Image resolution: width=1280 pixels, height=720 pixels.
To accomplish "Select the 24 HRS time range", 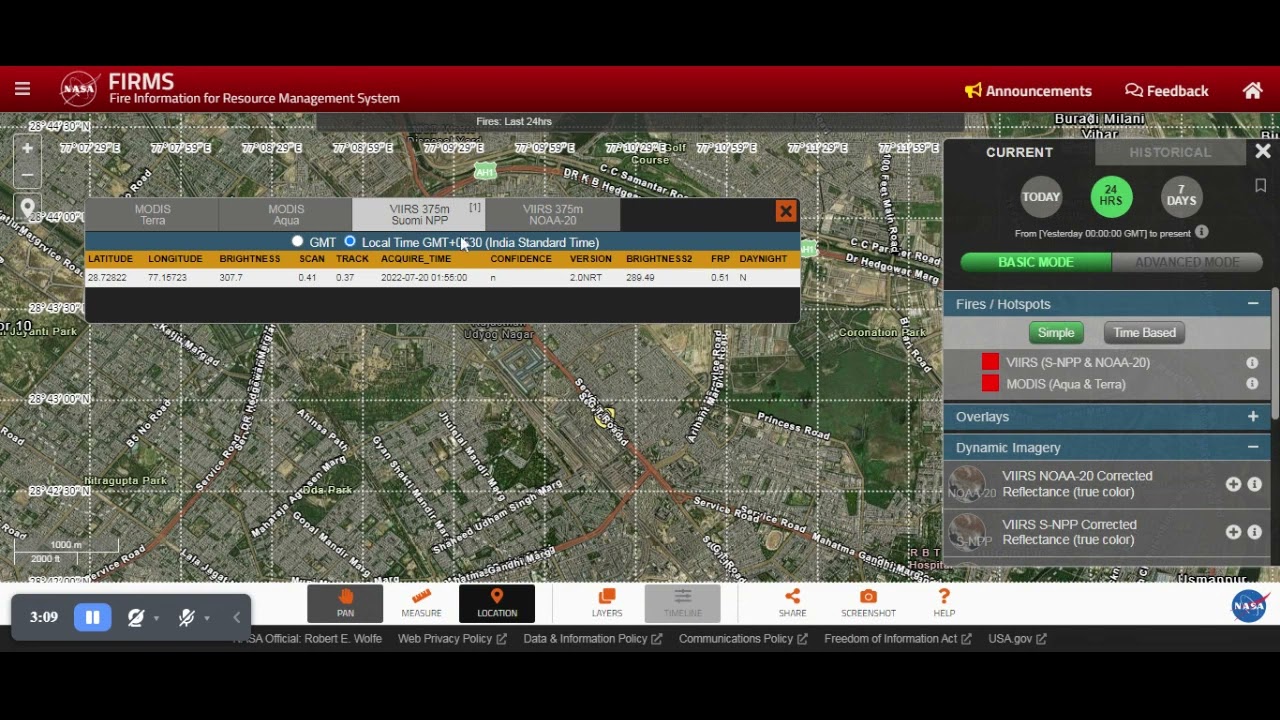I will pos(1111,197).
